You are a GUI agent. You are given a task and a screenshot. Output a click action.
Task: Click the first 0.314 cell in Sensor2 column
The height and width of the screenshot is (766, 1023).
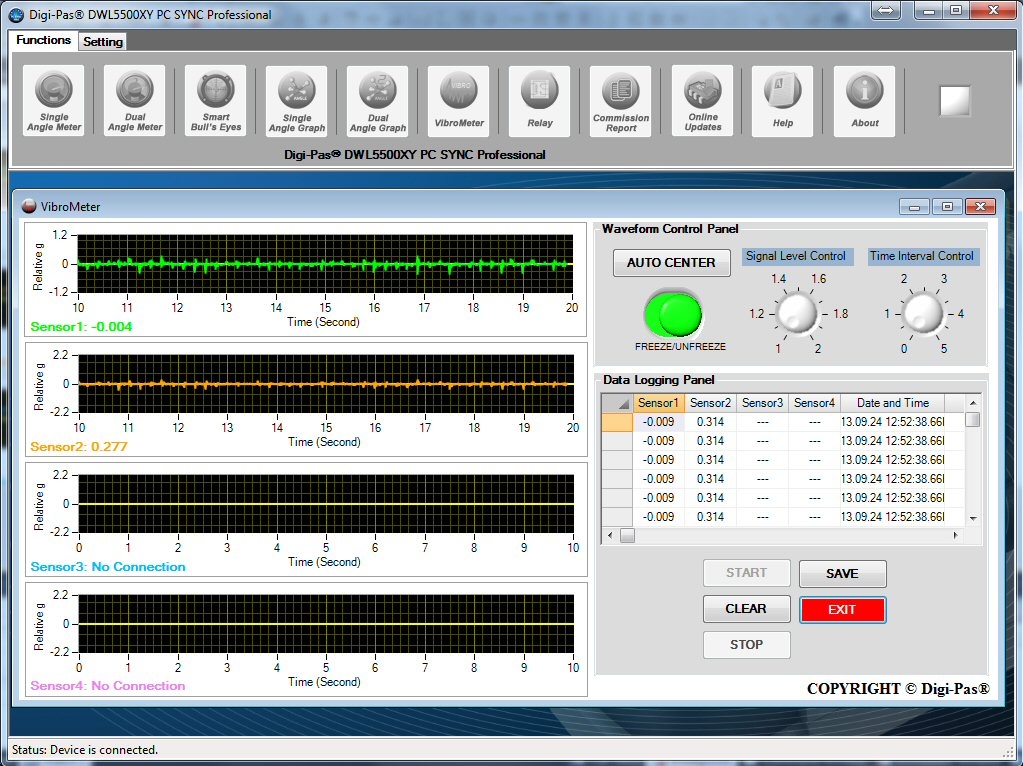(x=710, y=422)
